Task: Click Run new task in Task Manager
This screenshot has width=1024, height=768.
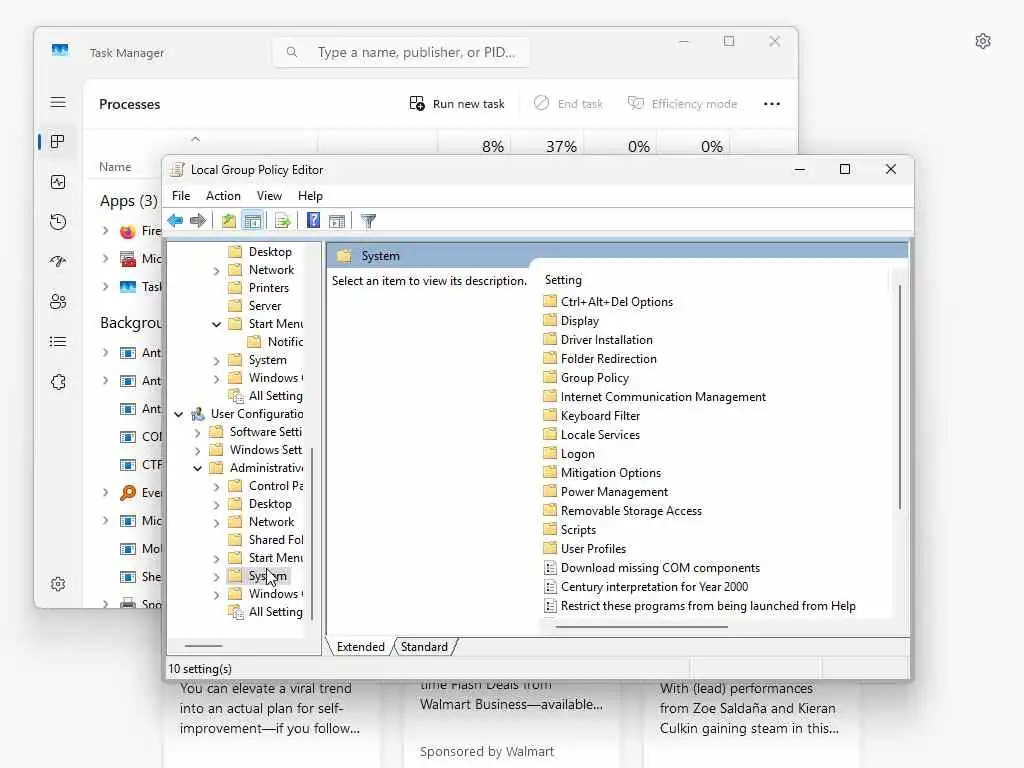Action: pyautogui.click(x=457, y=104)
